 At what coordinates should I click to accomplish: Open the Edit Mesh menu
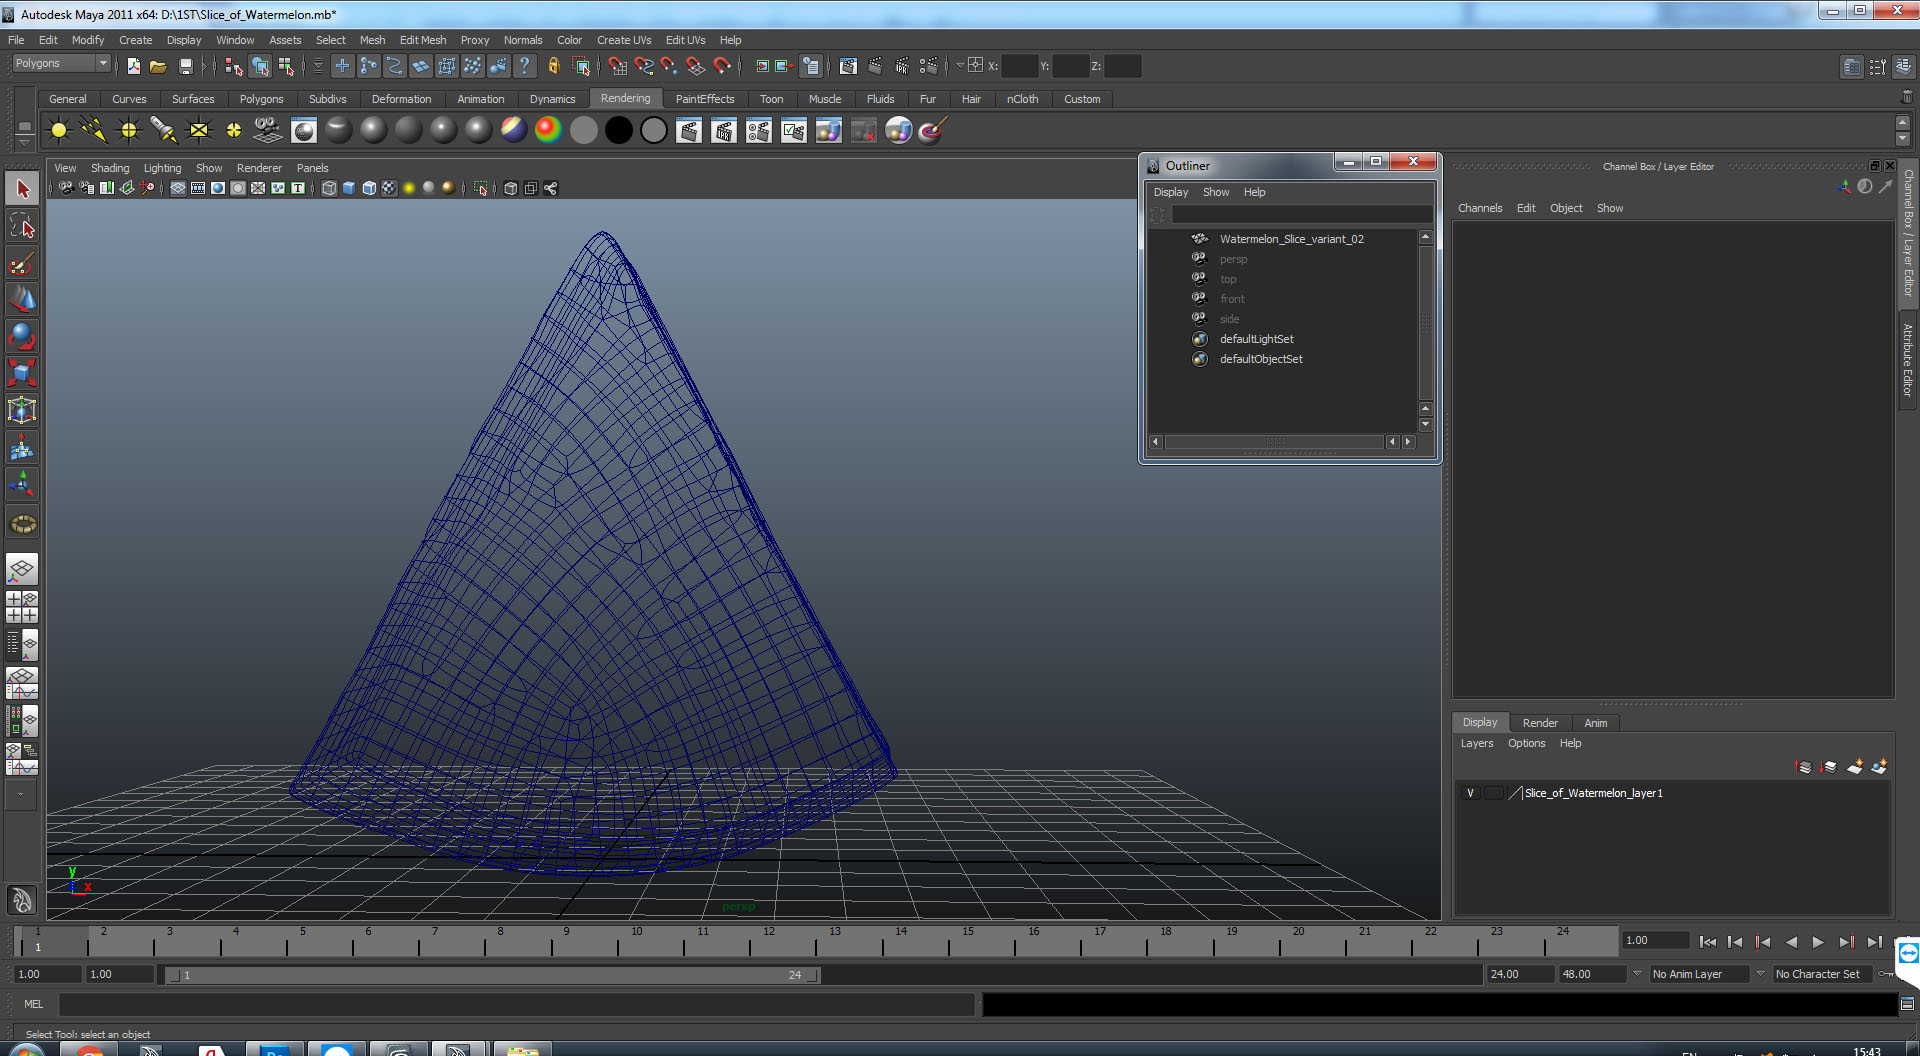click(x=422, y=40)
